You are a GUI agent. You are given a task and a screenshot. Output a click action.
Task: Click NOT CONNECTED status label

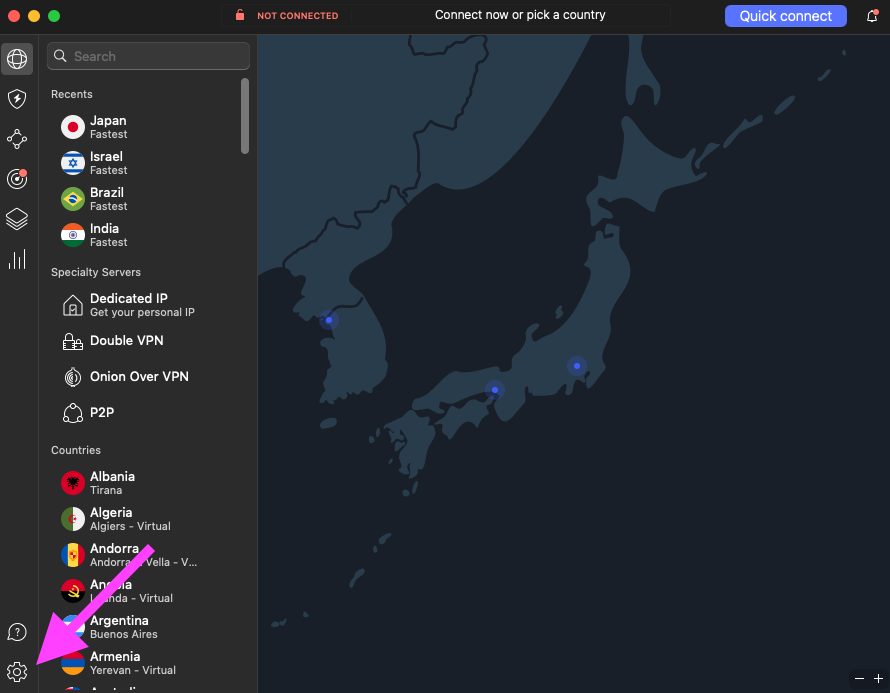click(297, 16)
